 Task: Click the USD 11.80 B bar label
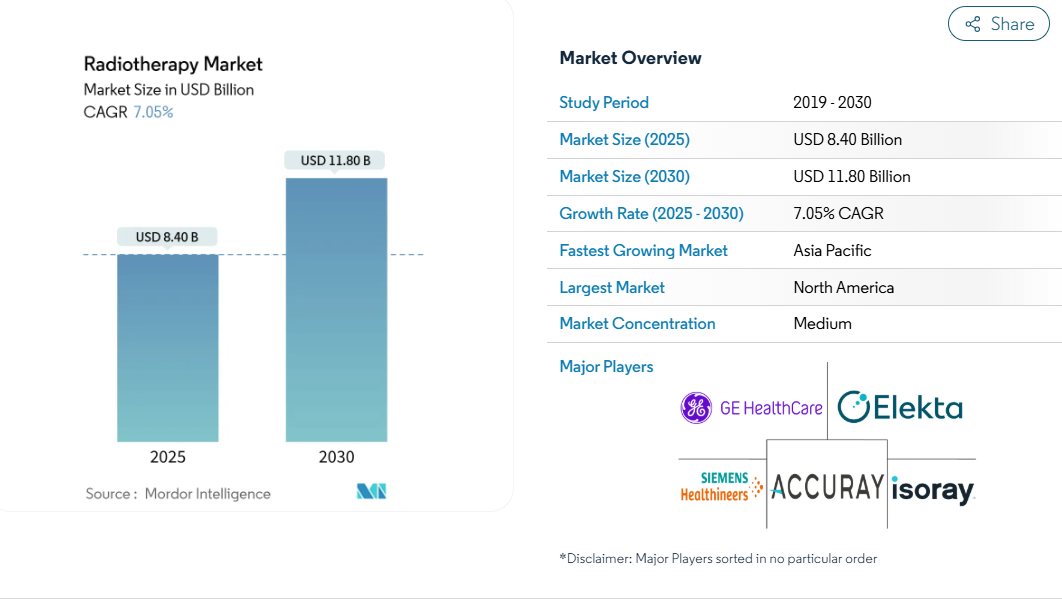(x=335, y=161)
